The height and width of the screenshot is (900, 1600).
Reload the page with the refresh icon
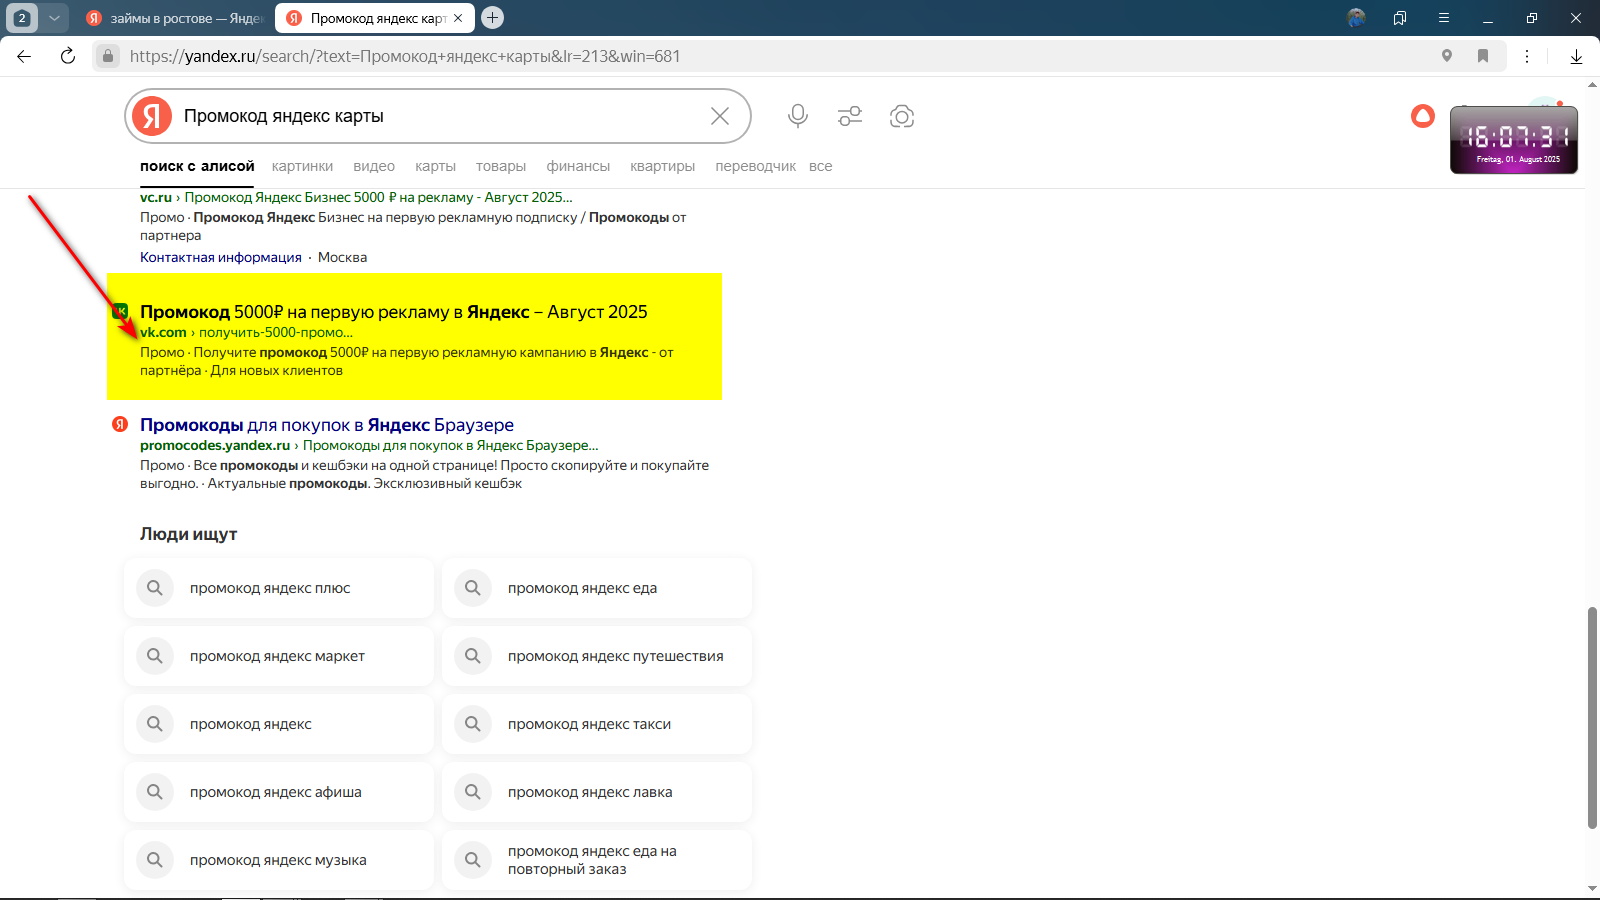pos(68,56)
